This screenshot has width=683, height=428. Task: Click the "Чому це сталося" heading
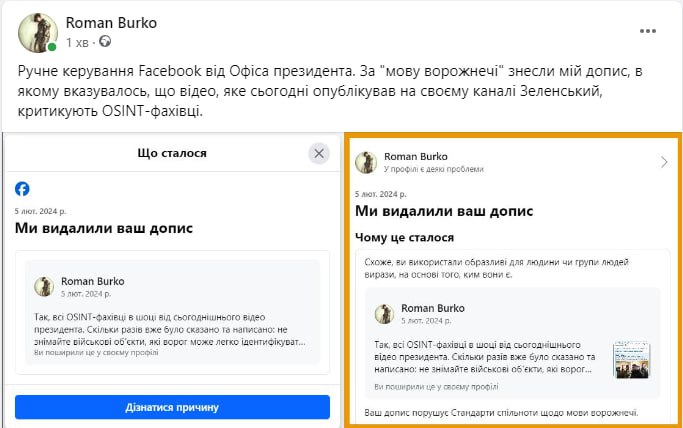(x=405, y=238)
